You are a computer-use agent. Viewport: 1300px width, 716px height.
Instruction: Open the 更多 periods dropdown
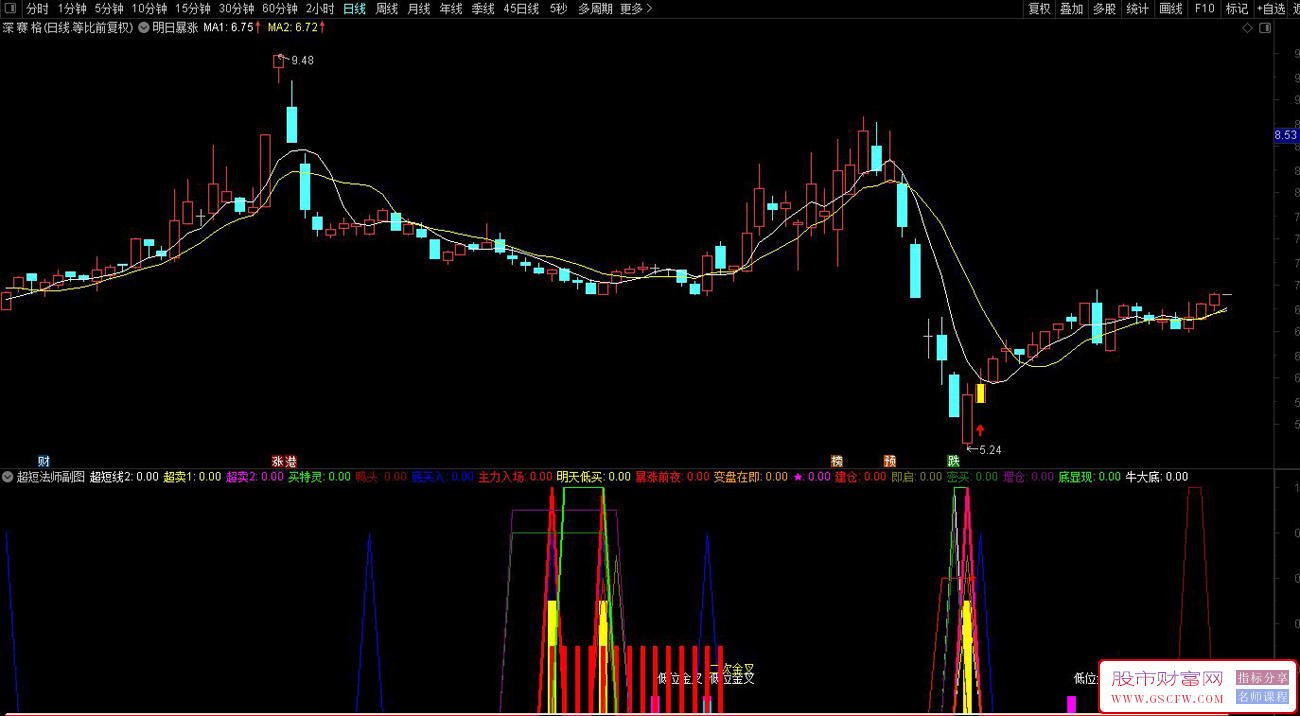tap(636, 9)
